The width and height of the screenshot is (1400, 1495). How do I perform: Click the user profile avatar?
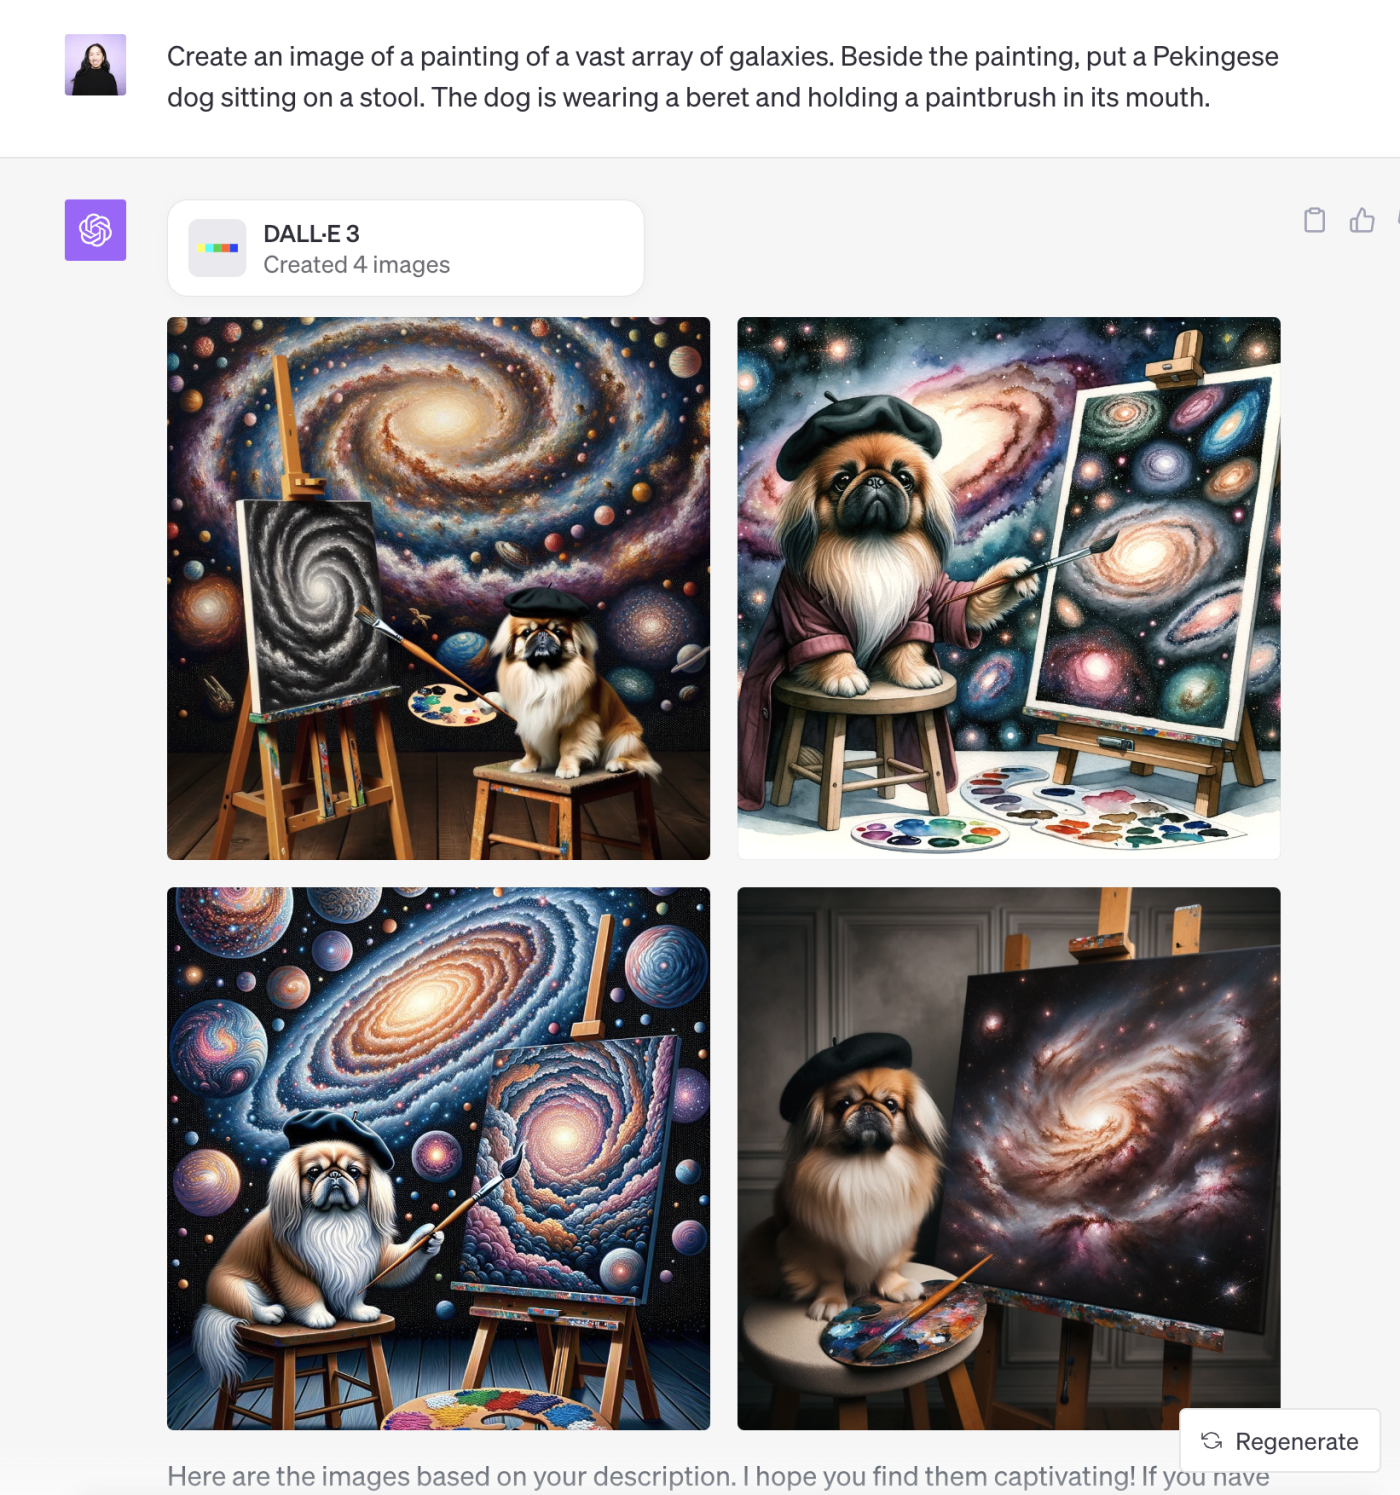(95, 65)
